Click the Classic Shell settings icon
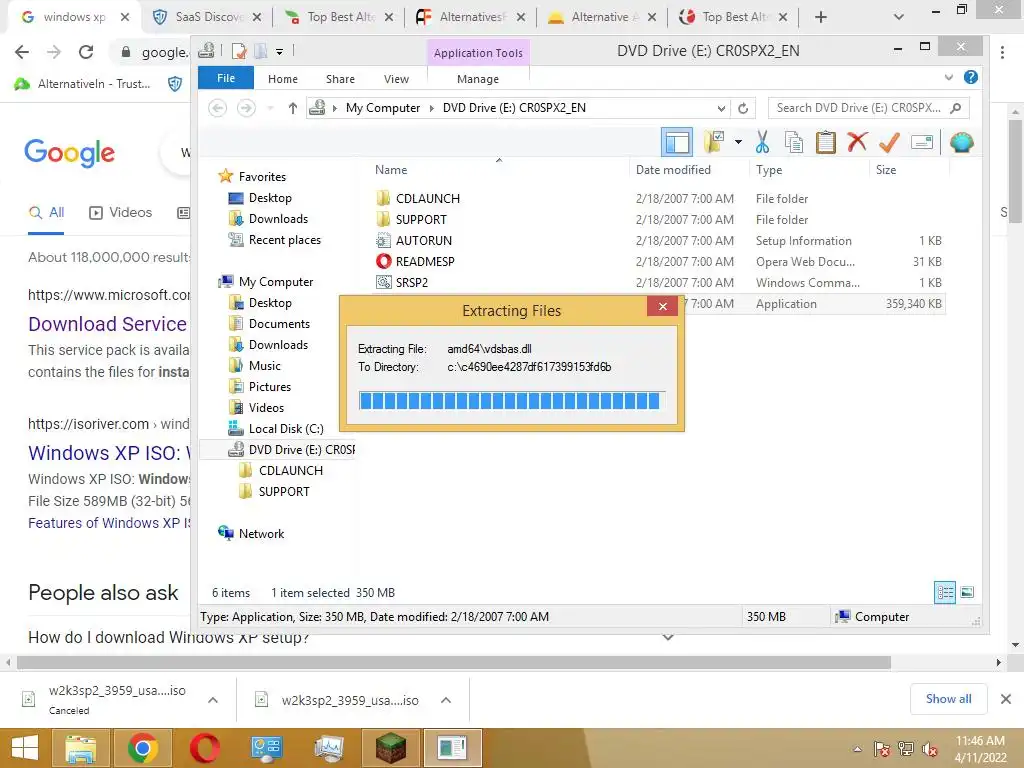The width and height of the screenshot is (1024, 768). pyautogui.click(x=961, y=142)
